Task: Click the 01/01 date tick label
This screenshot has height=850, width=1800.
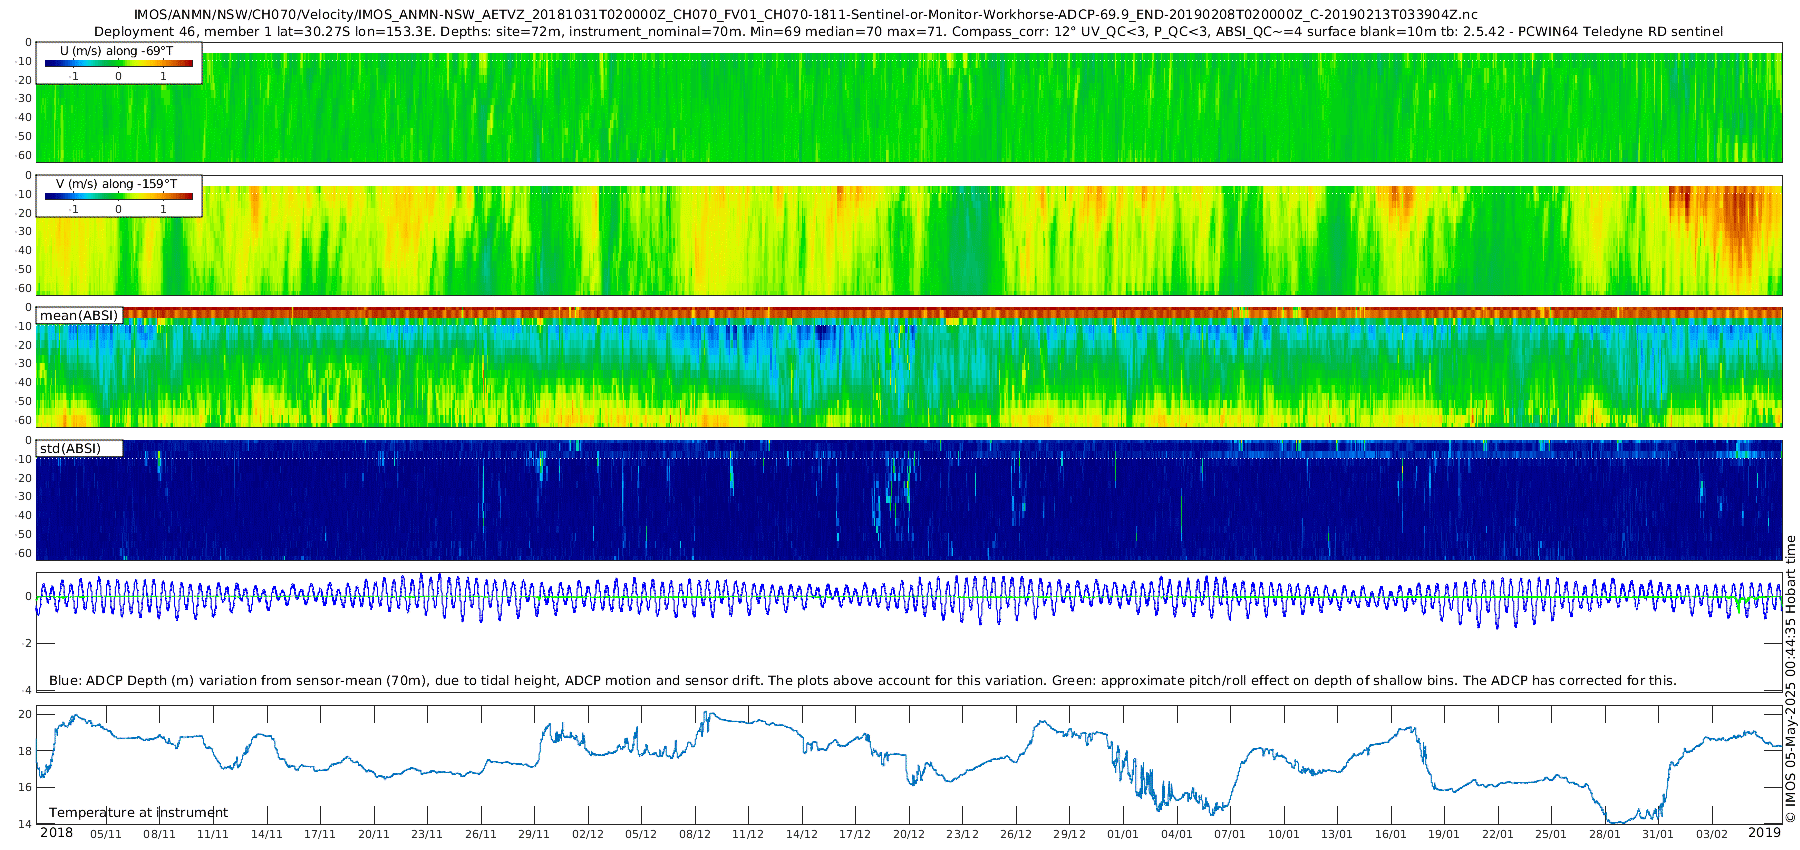Action: (1123, 834)
